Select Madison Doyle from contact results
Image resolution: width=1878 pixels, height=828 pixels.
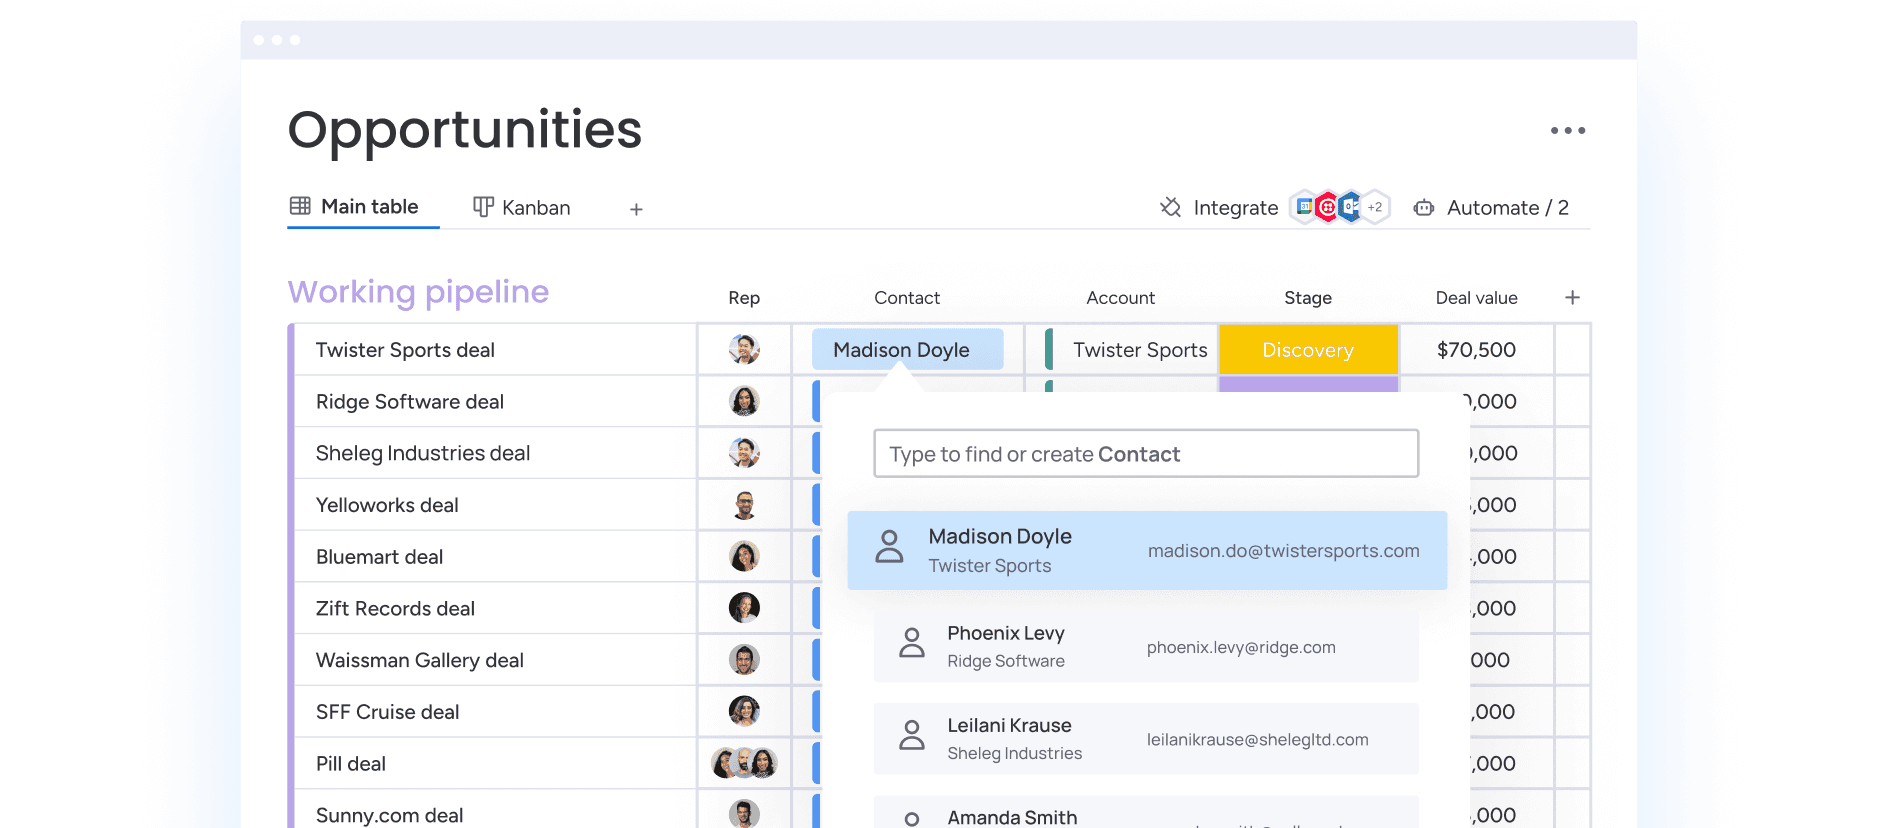click(x=1147, y=550)
